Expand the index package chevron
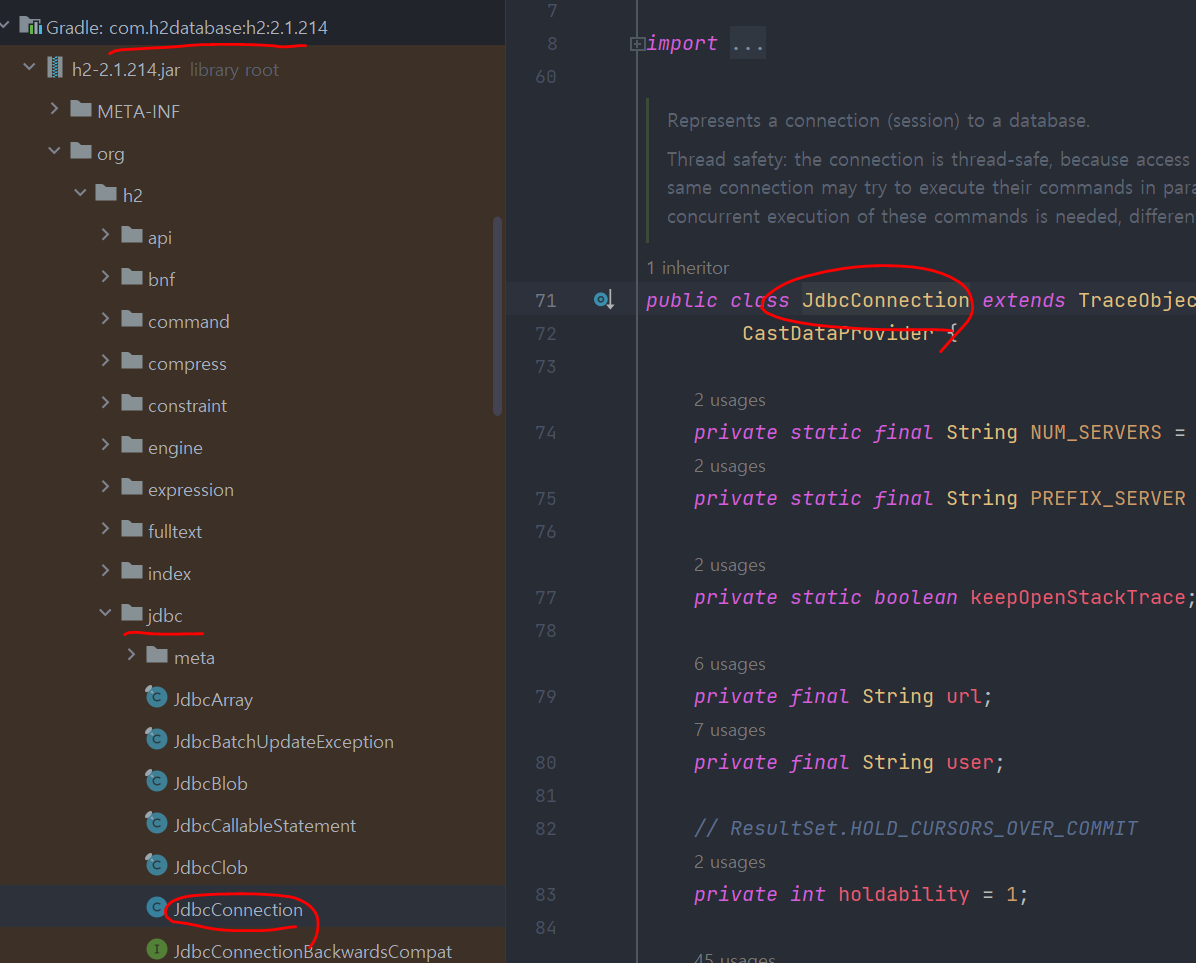Image resolution: width=1196 pixels, height=963 pixels. point(105,570)
